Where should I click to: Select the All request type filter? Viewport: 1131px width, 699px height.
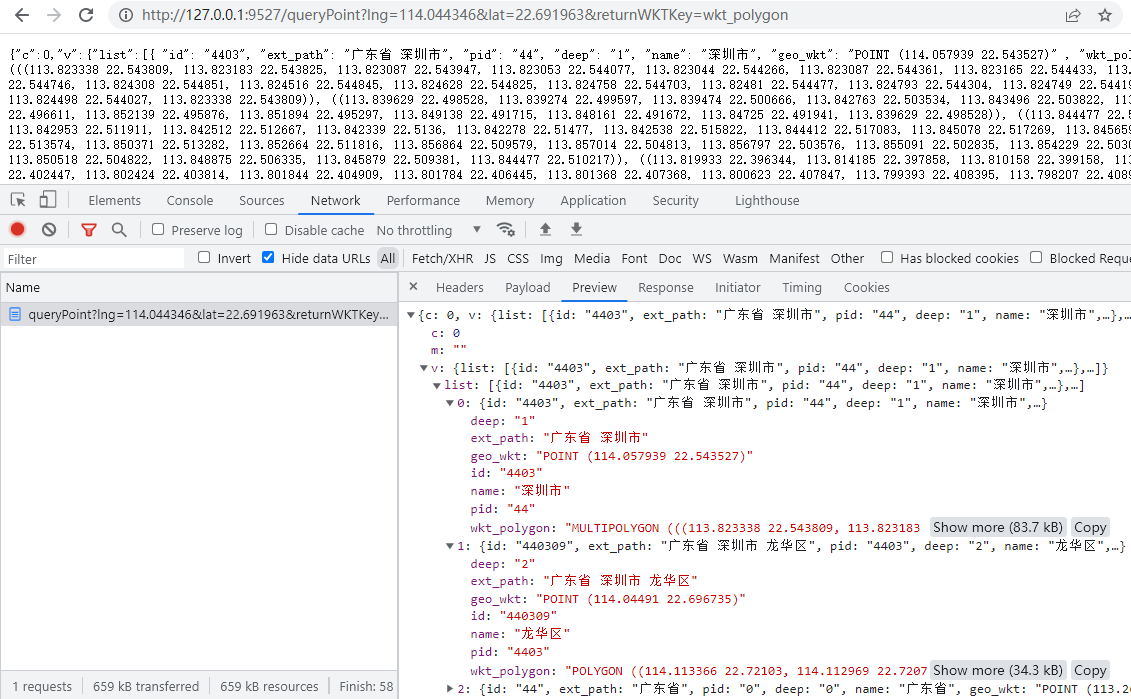pos(388,258)
